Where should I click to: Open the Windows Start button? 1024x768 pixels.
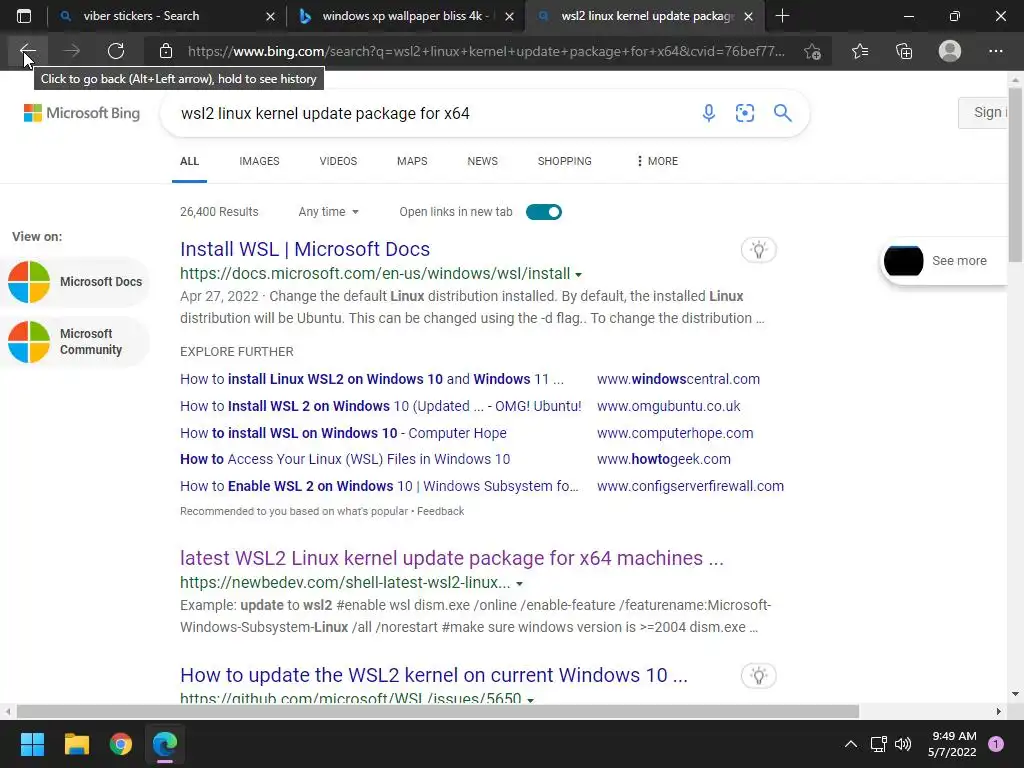tap(32, 744)
